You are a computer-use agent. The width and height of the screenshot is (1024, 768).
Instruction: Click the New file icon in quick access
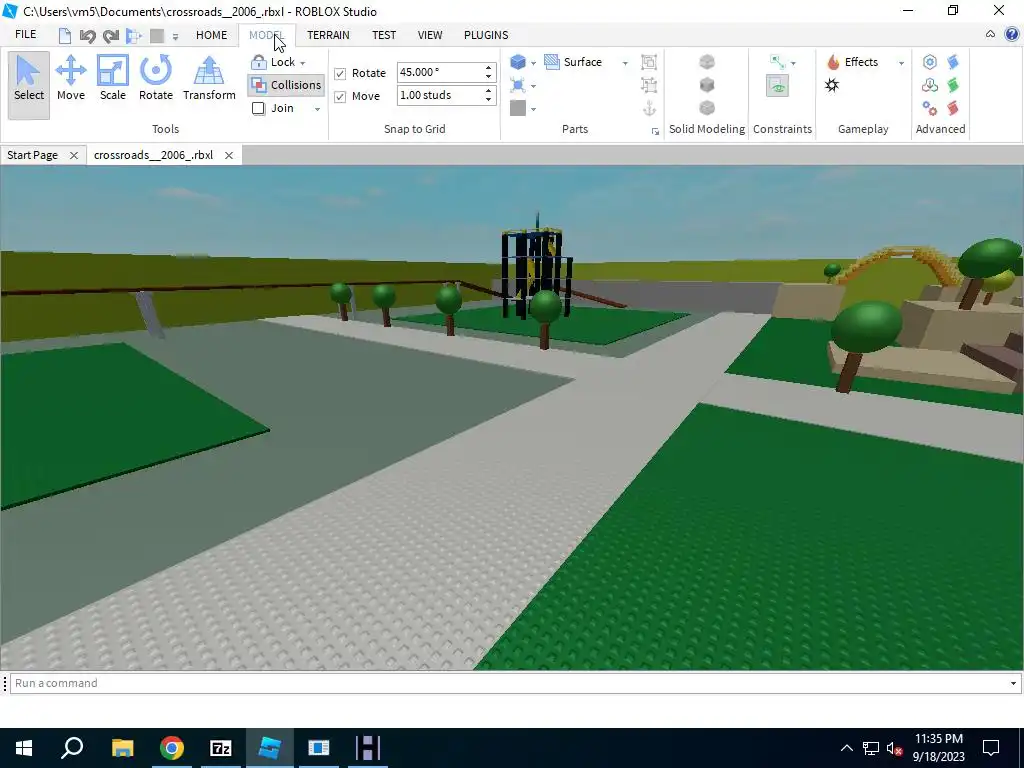pyautogui.click(x=65, y=35)
